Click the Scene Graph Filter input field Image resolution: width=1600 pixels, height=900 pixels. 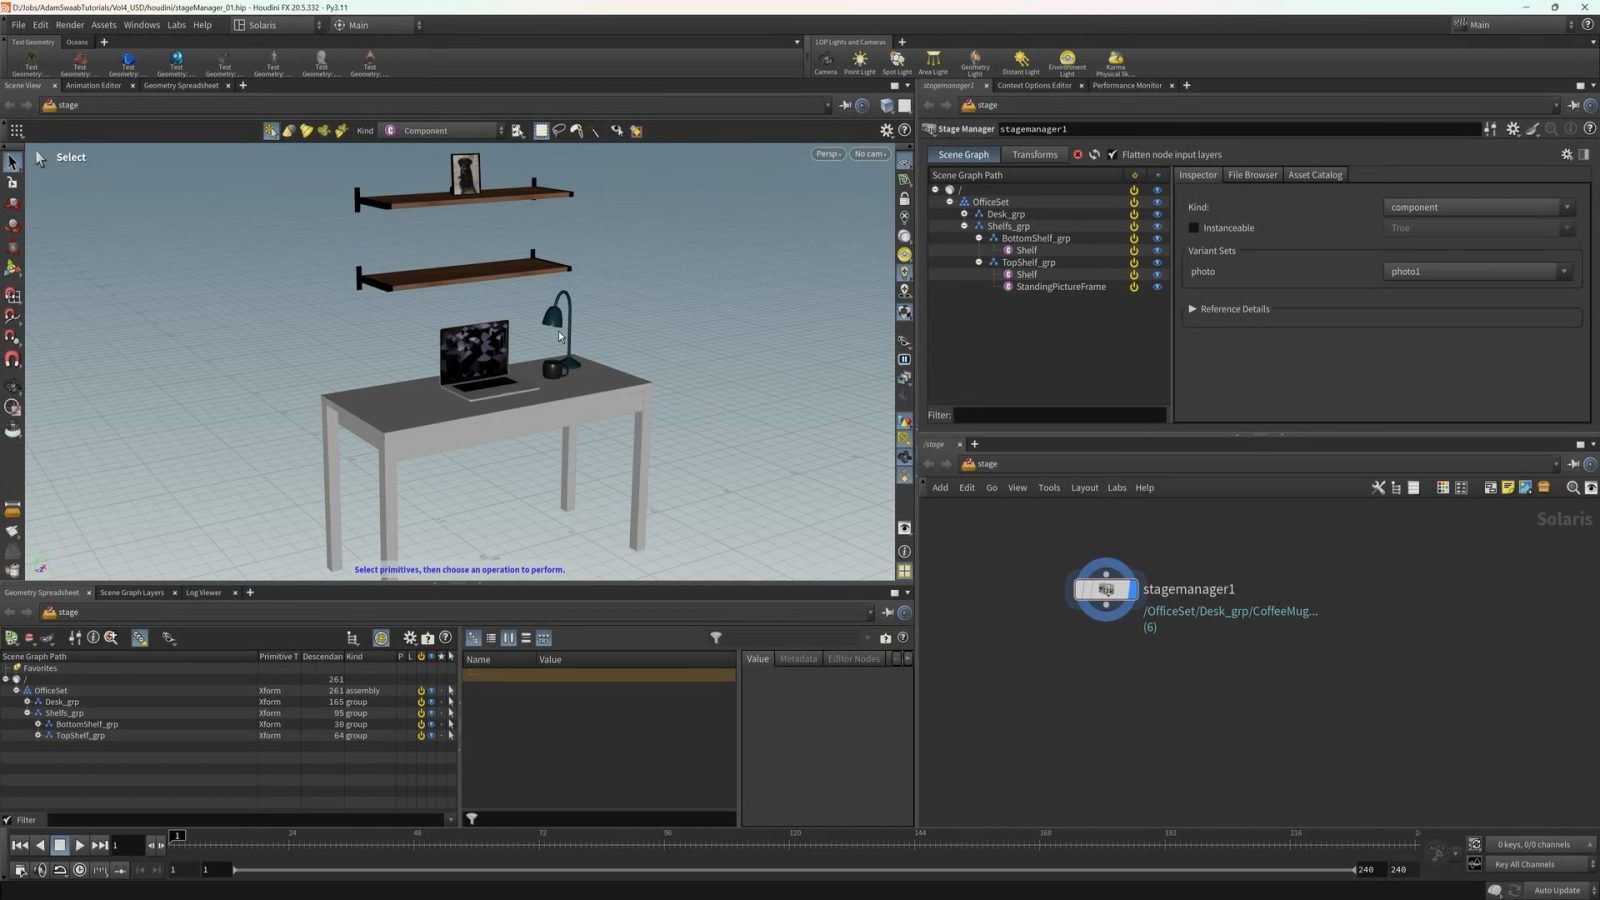click(1058, 415)
